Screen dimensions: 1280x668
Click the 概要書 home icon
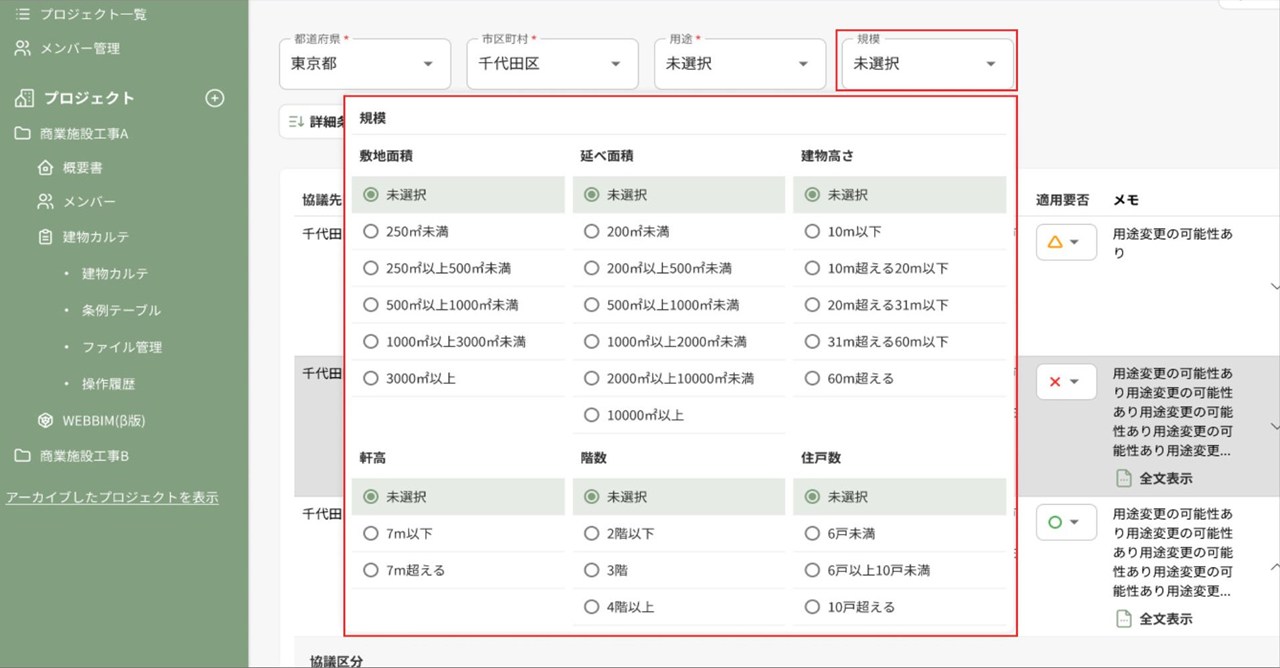point(45,168)
